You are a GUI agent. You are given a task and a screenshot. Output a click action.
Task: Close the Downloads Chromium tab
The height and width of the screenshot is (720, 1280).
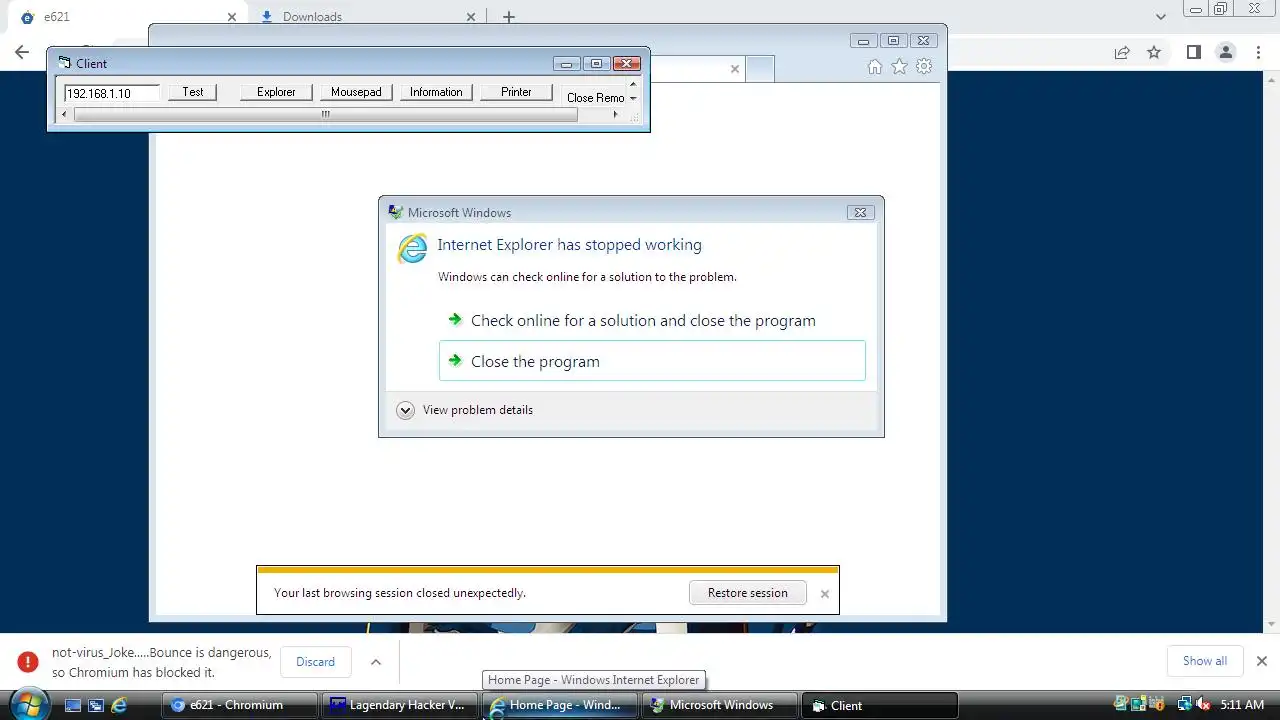point(471,17)
